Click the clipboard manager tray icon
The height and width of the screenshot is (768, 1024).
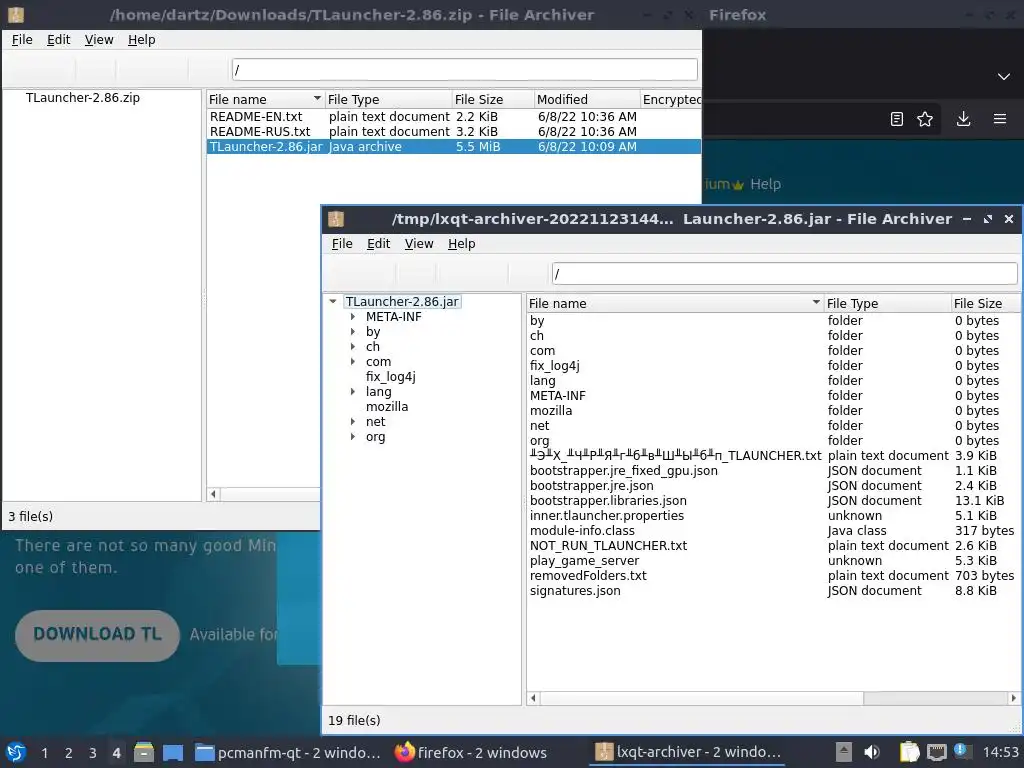[x=909, y=752]
